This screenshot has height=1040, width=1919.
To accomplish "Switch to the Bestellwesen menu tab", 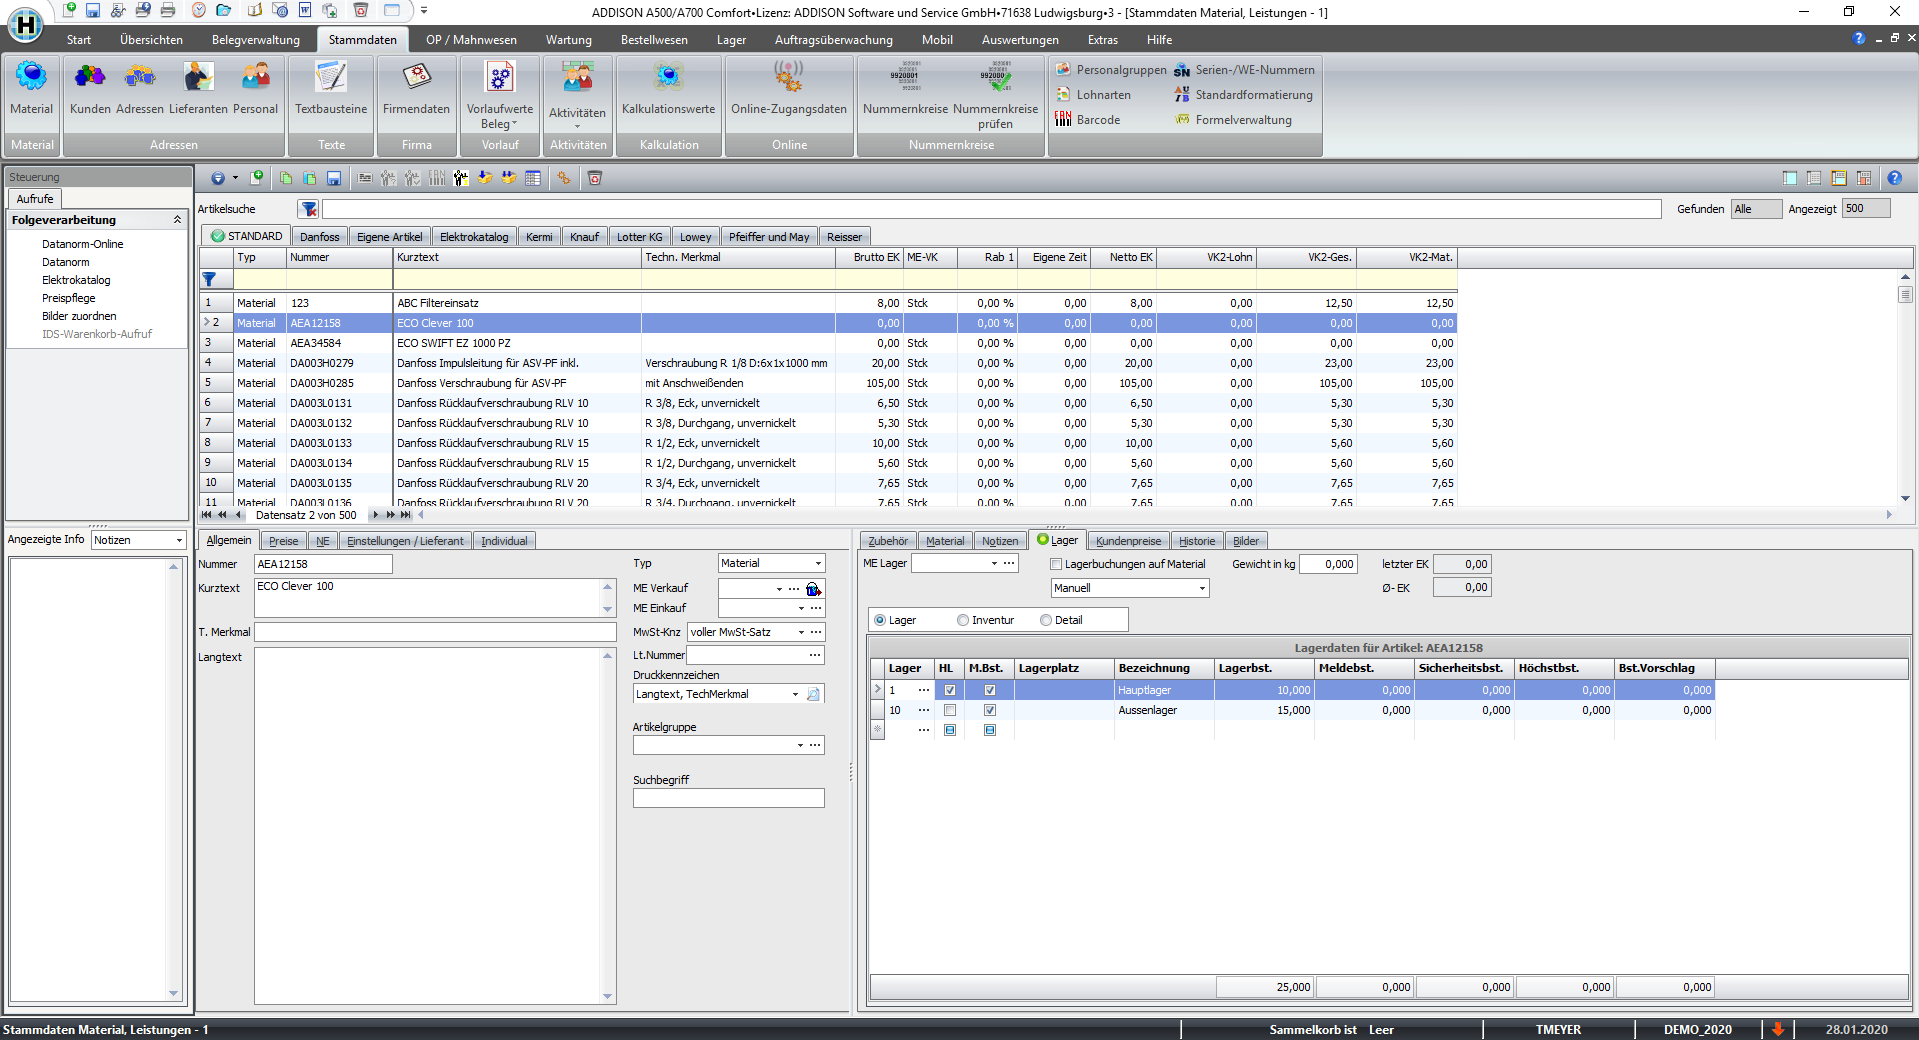I will pyautogui.click(x=654, y=40).
